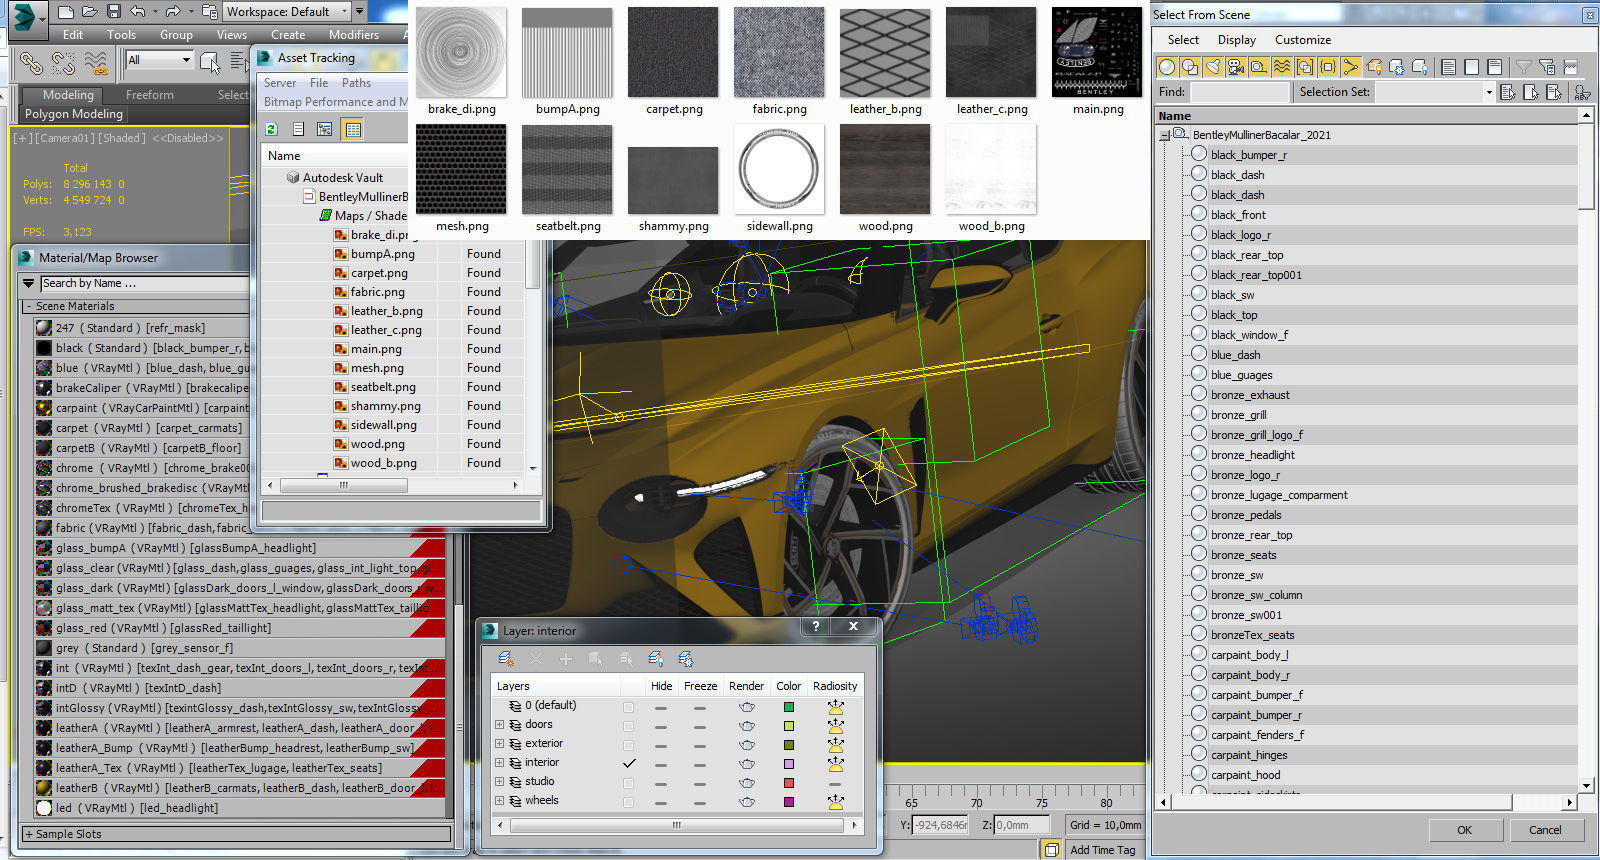Open the Views menu

click(x=231, y=35)
